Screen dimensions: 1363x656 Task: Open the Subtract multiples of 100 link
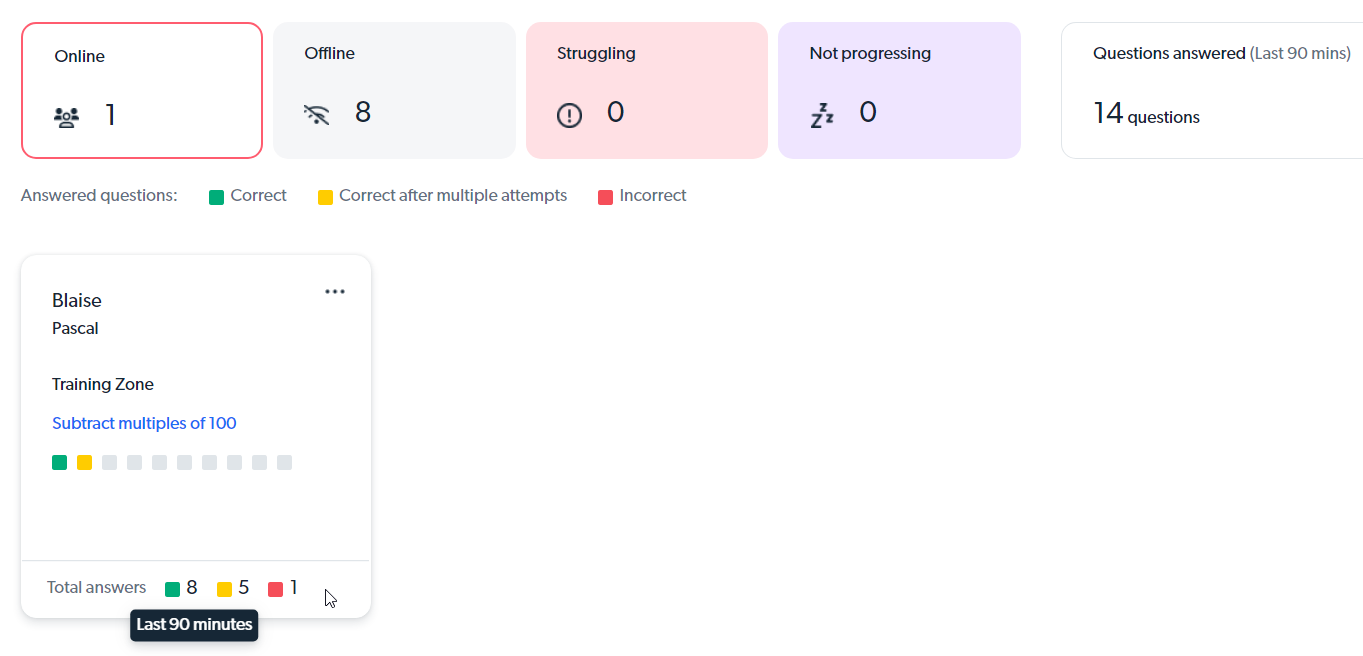tap(144, 423)
